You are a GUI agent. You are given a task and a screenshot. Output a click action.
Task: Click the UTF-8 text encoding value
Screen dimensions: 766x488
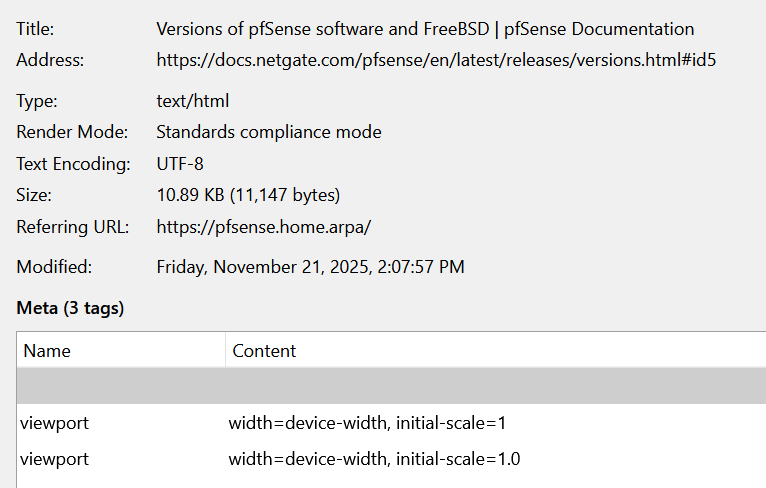tap(180, 164)
